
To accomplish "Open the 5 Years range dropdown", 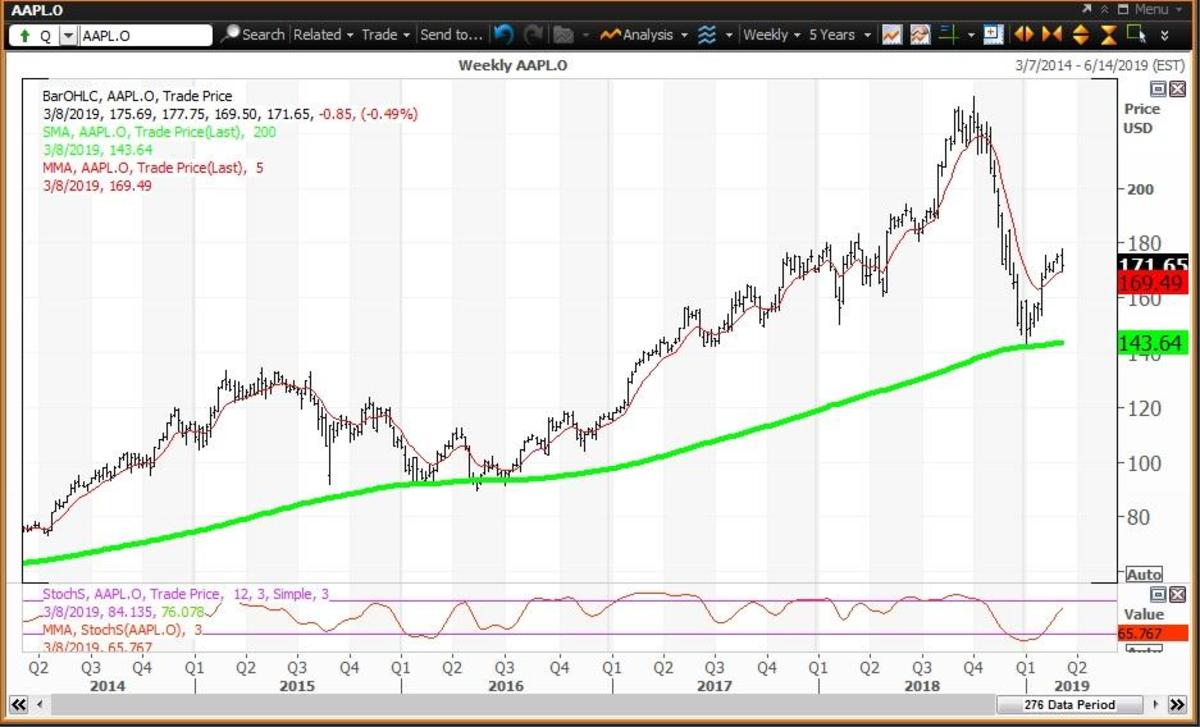I will click(839, 35).
